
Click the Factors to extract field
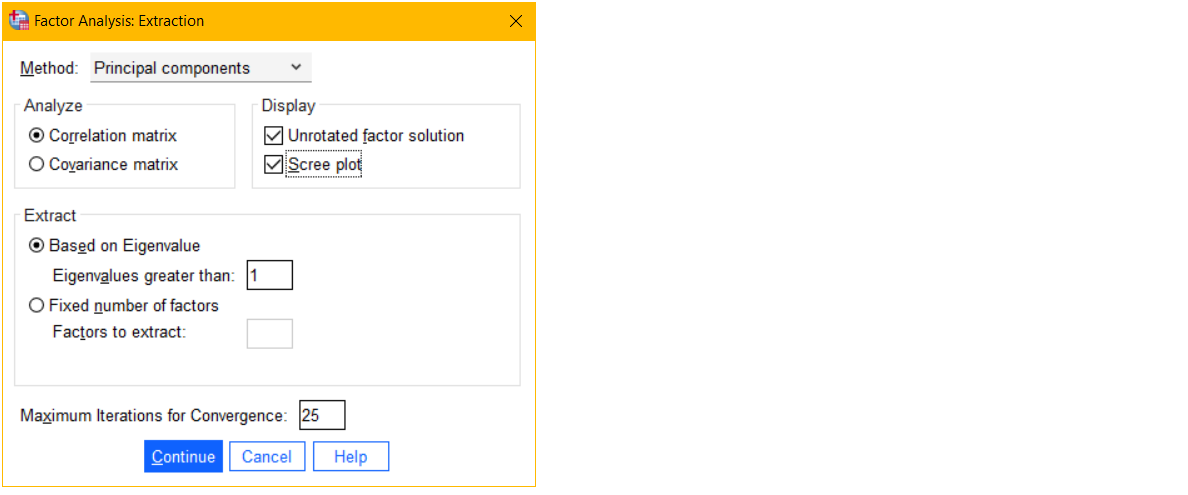[x=270, y=334]
